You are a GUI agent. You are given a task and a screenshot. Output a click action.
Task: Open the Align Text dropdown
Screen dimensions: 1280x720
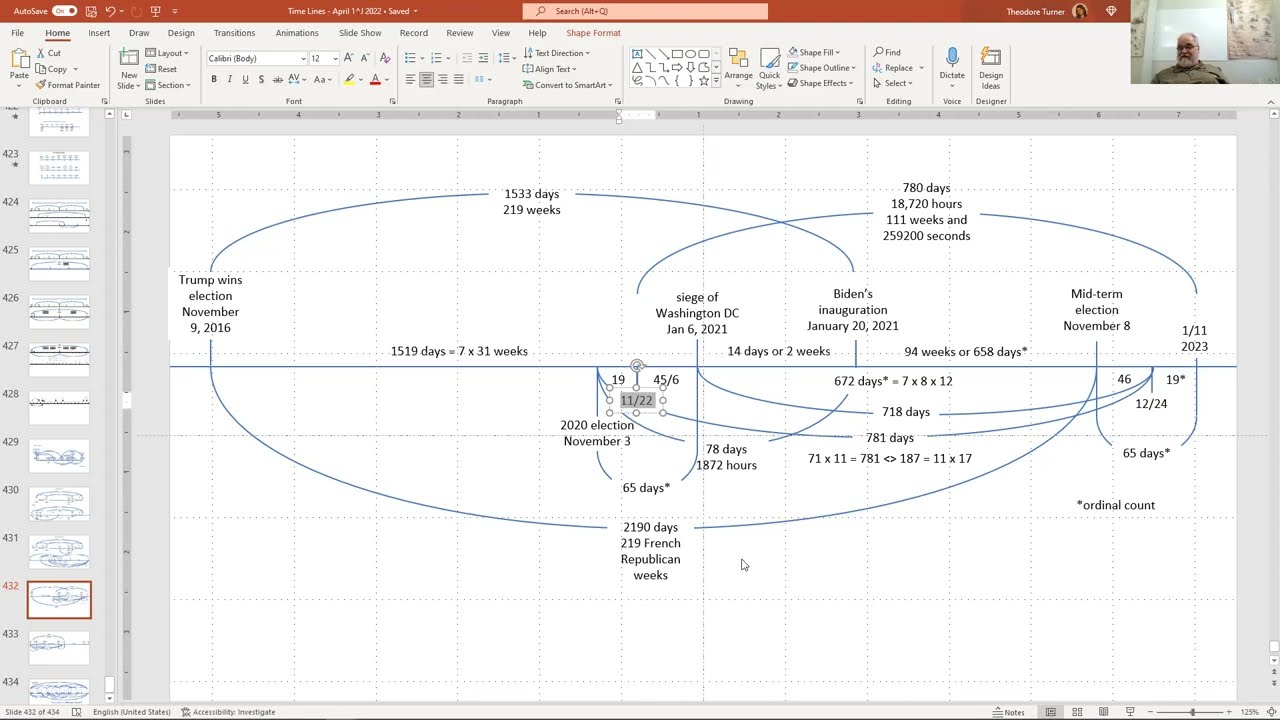pos(549,69)
